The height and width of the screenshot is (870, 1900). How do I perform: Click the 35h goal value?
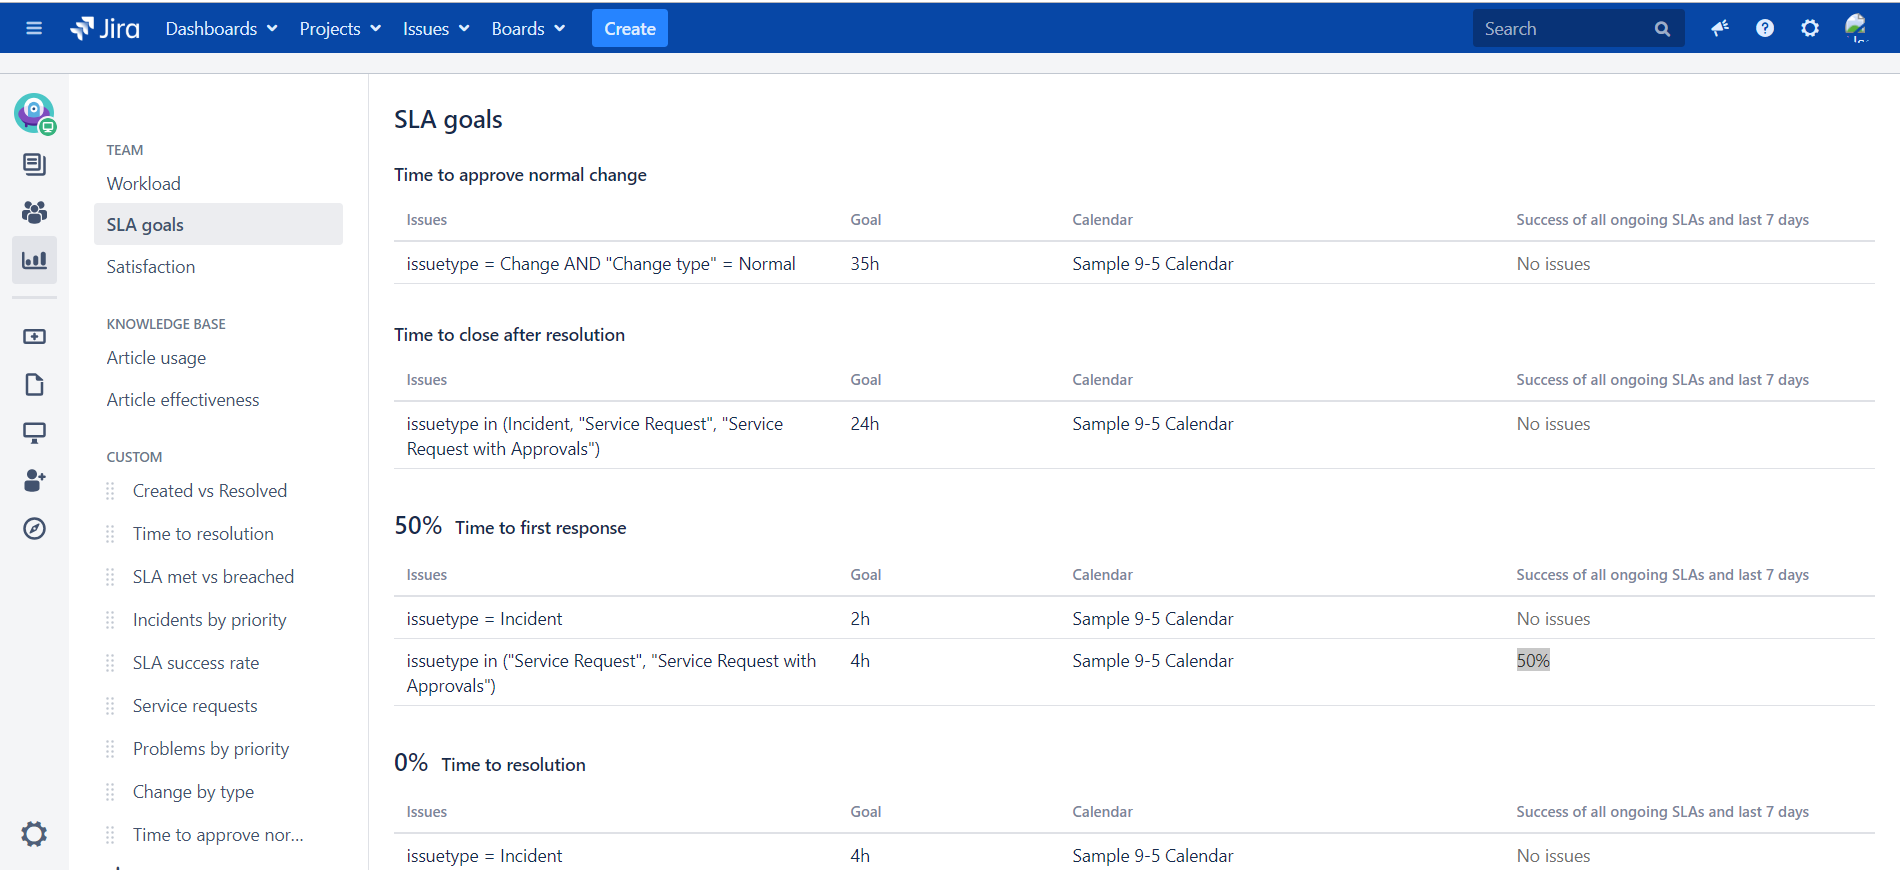click(x=865, y=264)
